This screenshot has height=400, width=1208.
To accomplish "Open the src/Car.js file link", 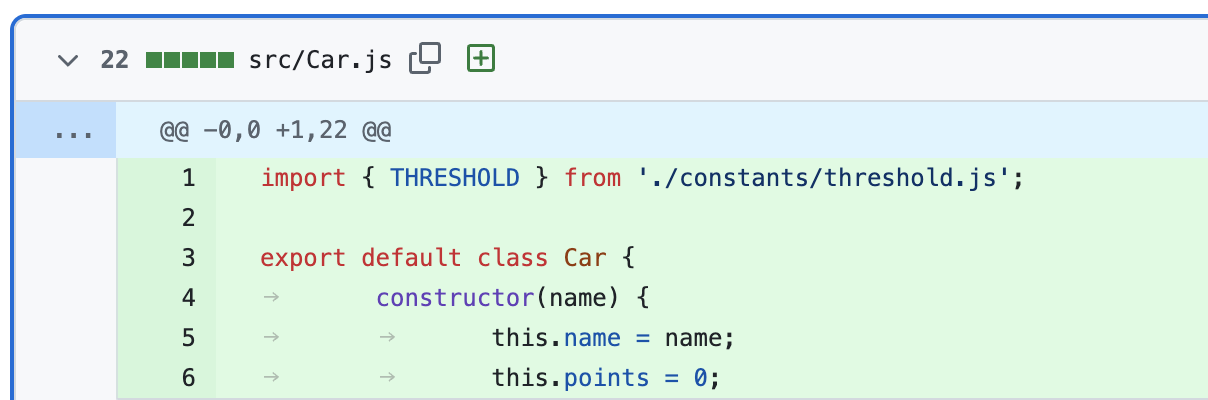I will point(320,59).
